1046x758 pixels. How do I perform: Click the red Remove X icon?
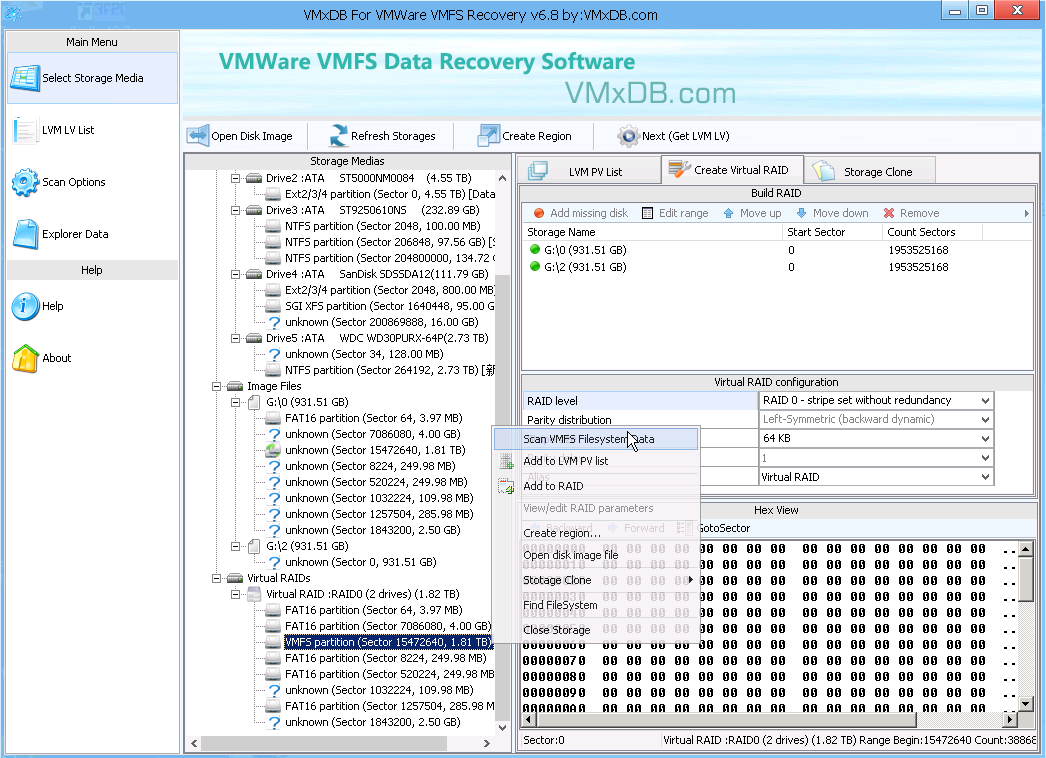click(x=889, y=213)
